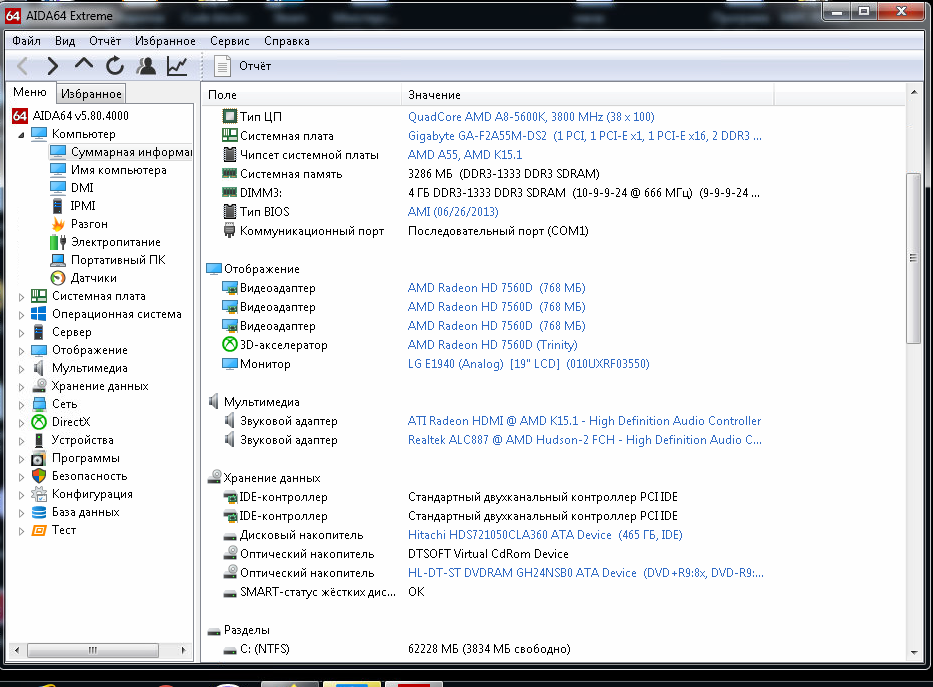Select Разгон flame icon in tree
This screenshot has width=933, height=687.
click(x=88, y=224)
